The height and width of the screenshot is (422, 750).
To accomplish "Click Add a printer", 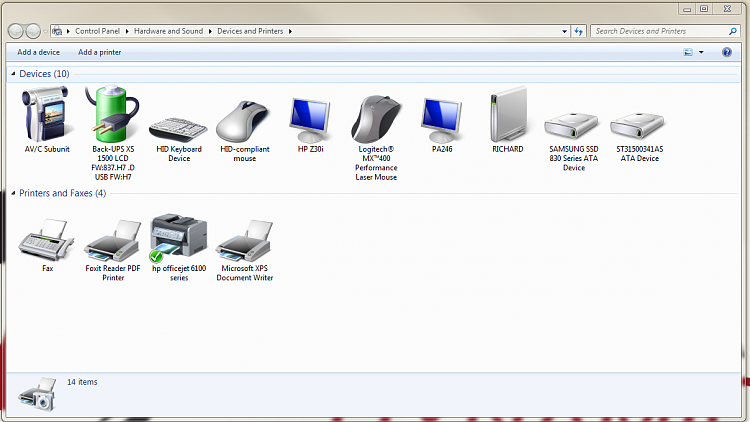I will coord(99,52).
